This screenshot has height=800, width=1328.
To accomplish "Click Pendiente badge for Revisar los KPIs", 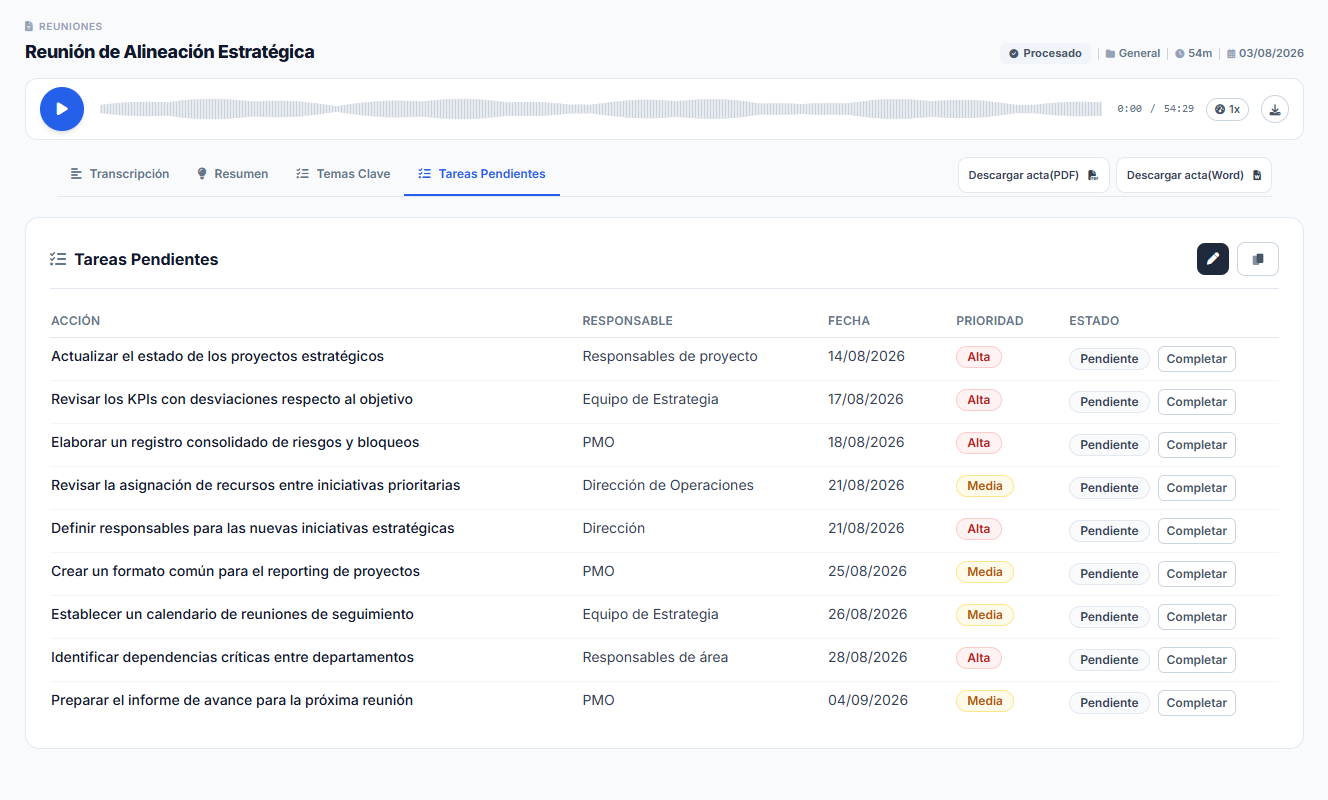I will coord(1109,402).
